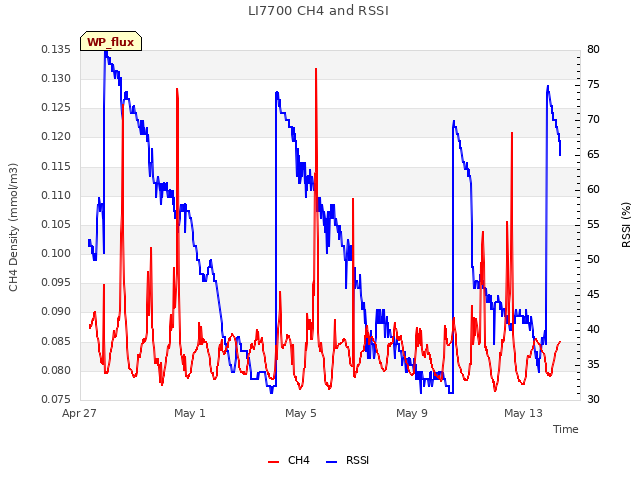Click the 0.085 left axis value
The height and width of the screenshot is (480, 640).
(x=56, y=341)
